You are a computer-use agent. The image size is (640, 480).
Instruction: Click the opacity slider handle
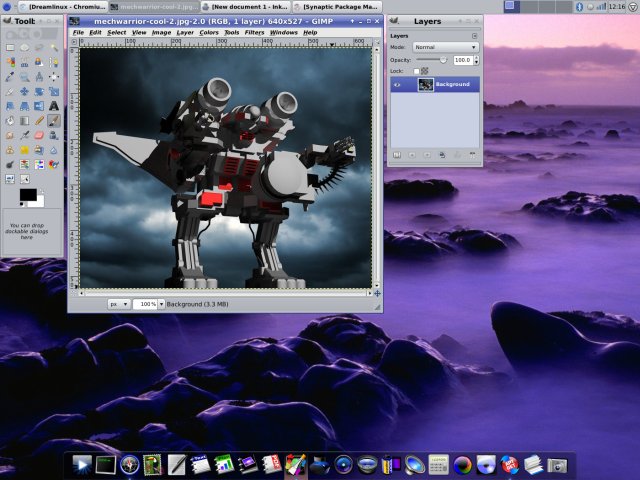[443, 60]
